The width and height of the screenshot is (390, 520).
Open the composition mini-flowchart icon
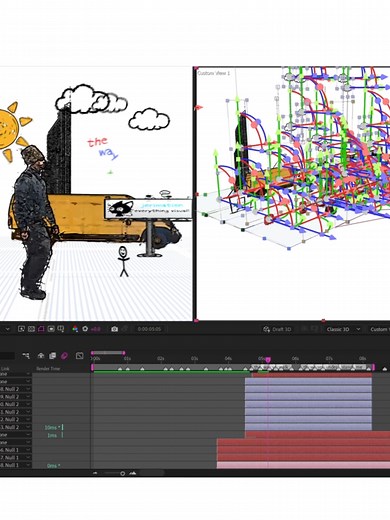point(26,356)
